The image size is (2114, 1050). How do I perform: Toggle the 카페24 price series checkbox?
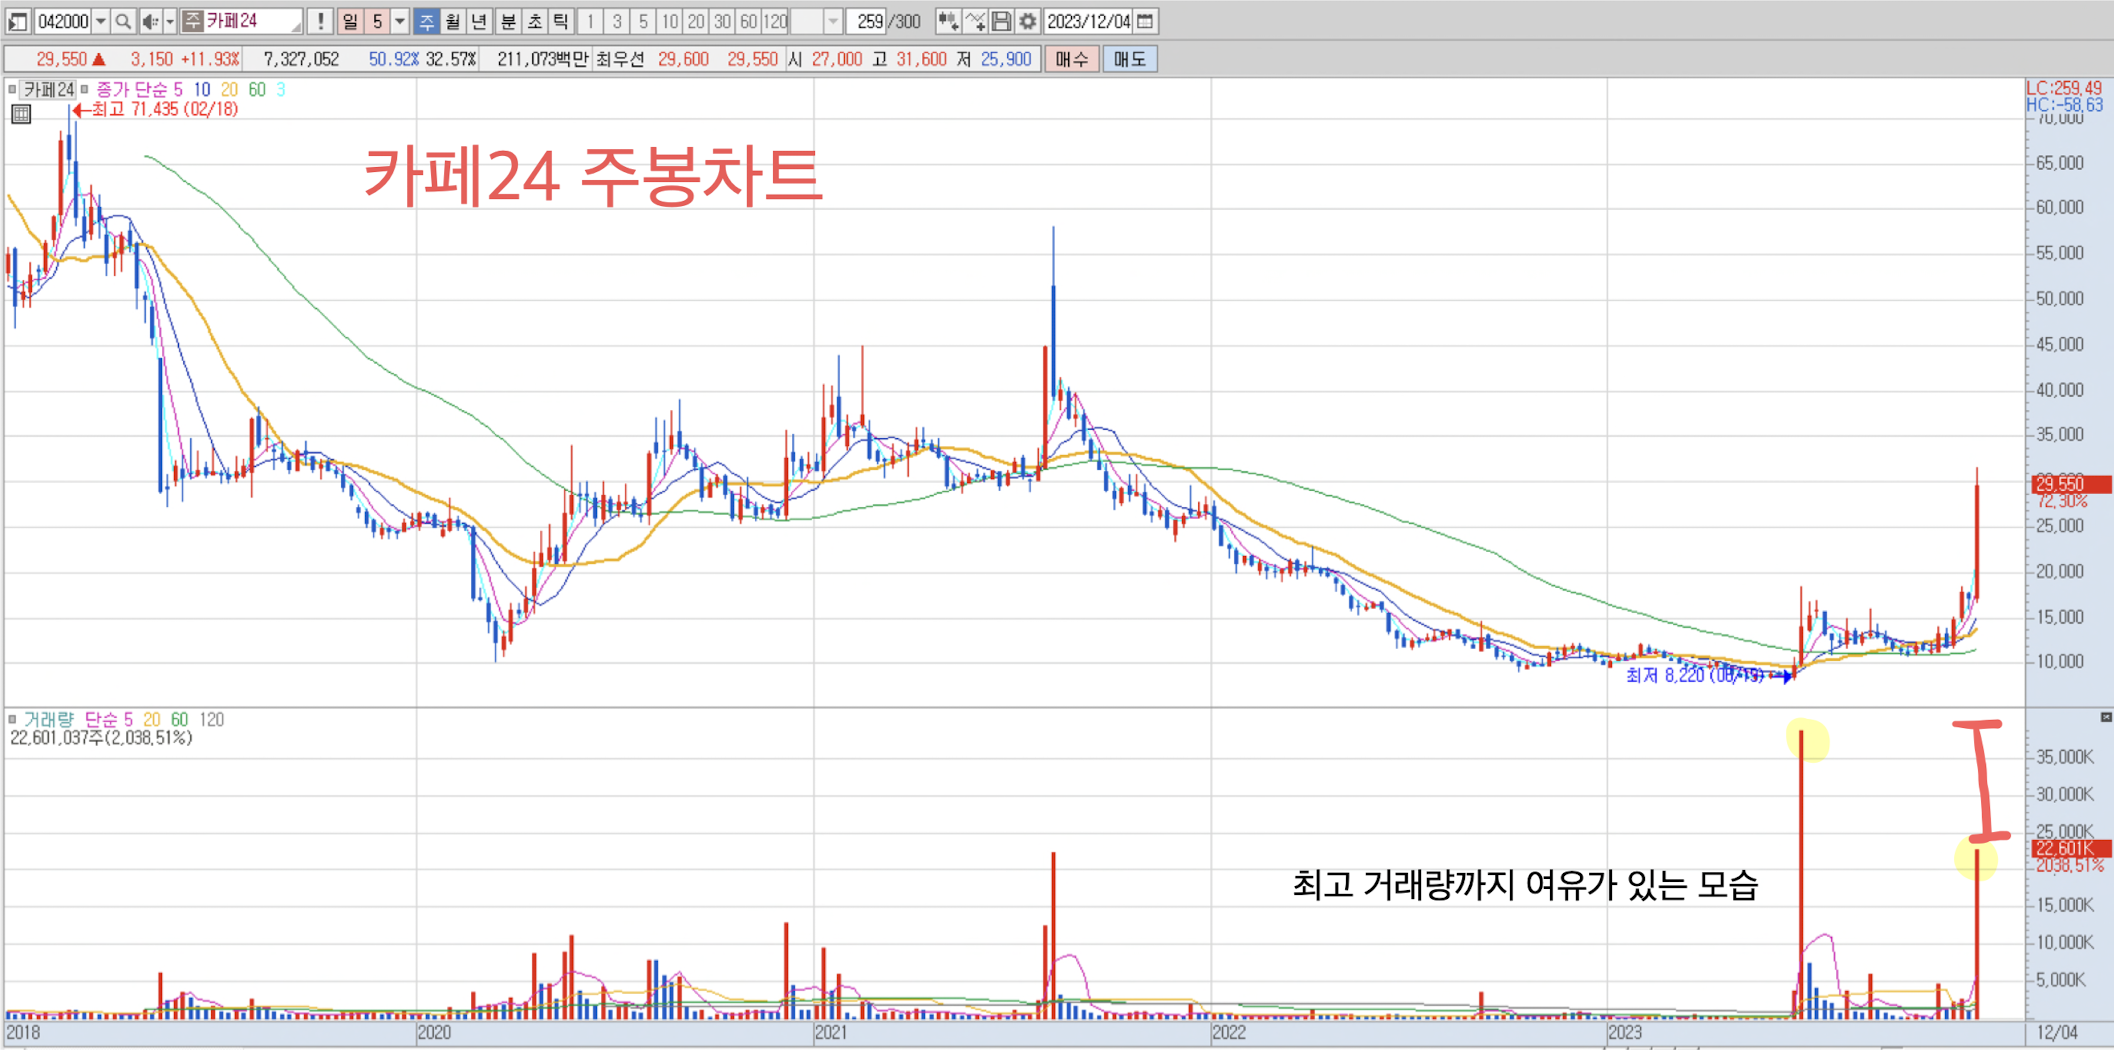[12, 90]
